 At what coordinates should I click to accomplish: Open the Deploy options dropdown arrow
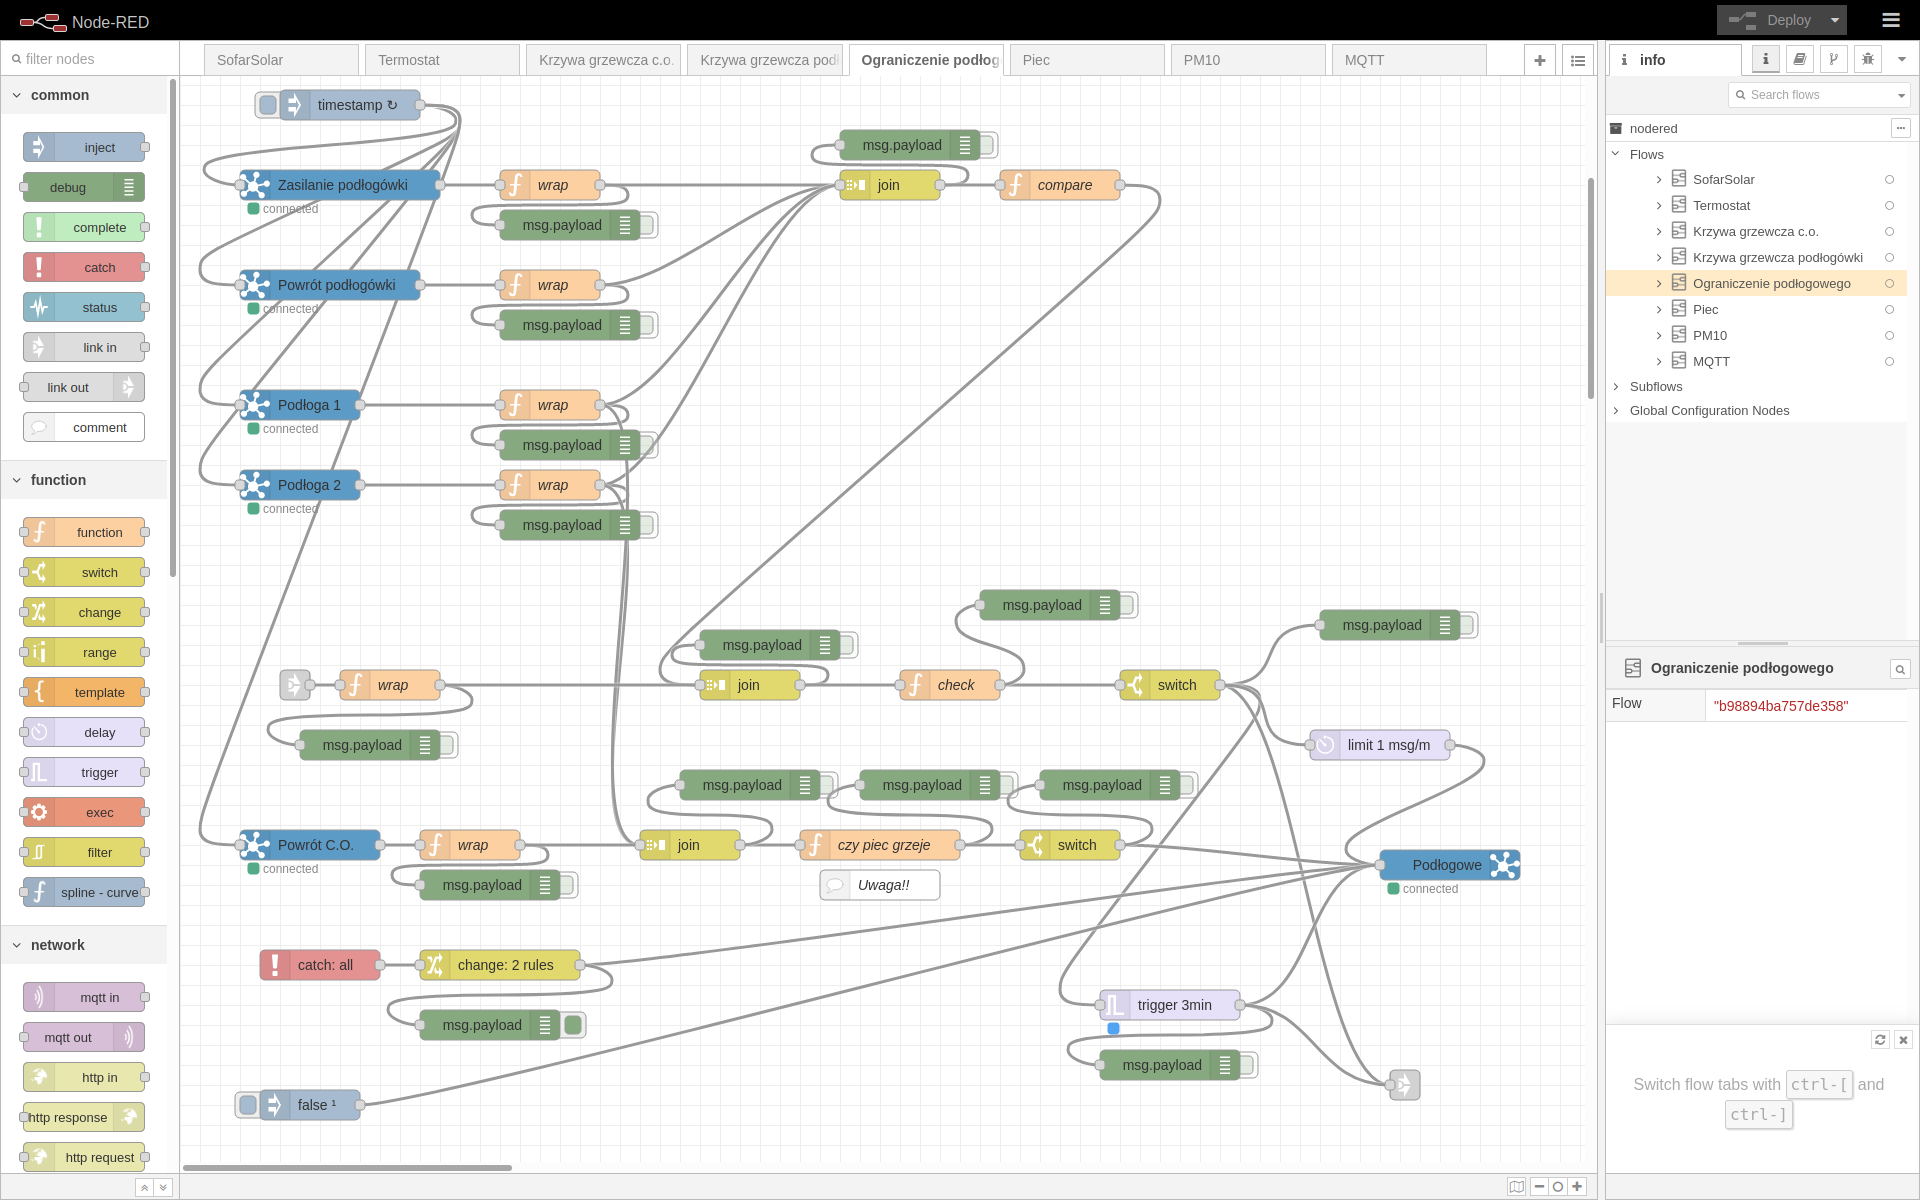tap(1835, 20)
